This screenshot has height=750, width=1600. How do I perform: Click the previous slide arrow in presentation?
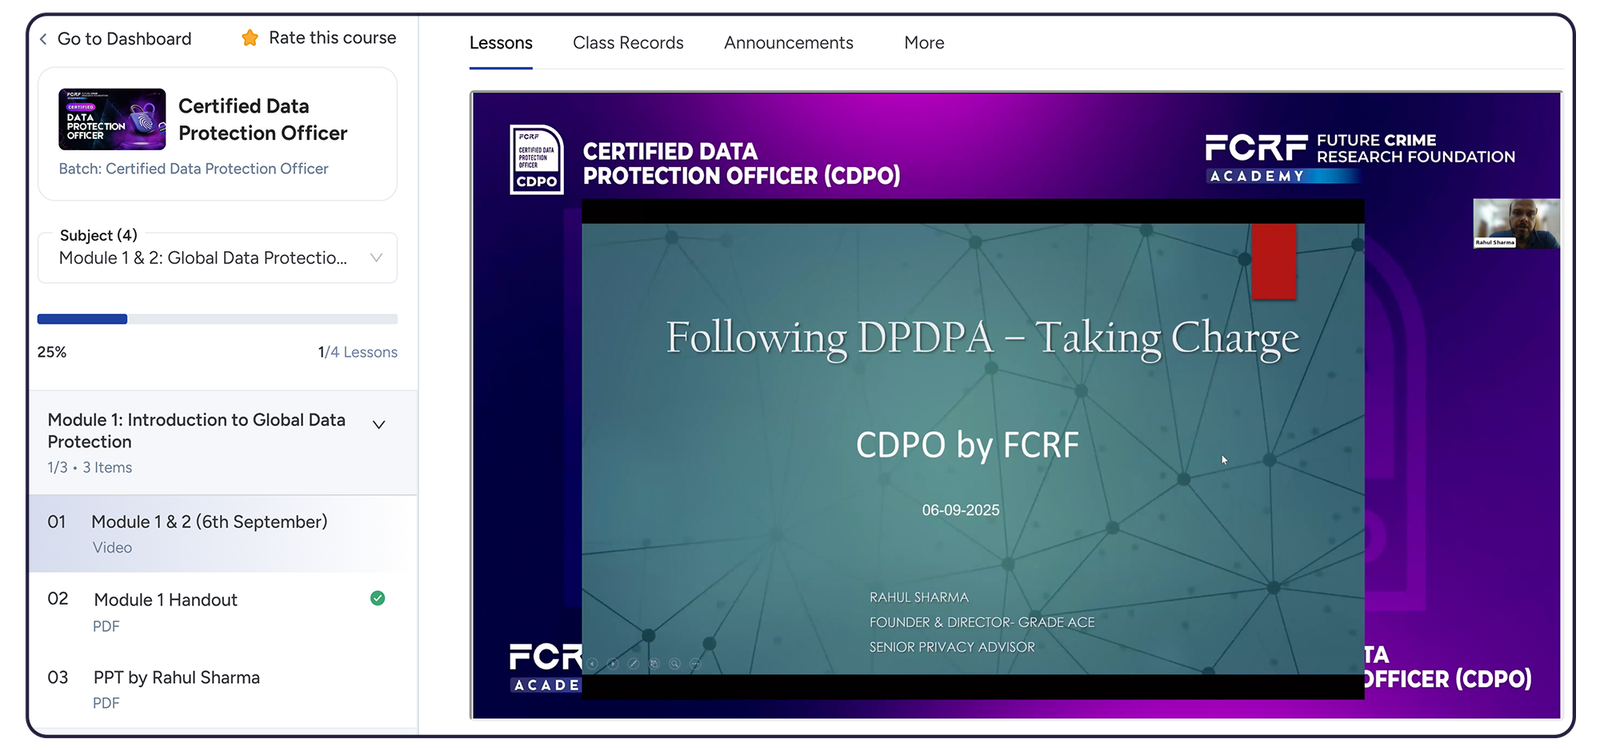coord(593,664)
